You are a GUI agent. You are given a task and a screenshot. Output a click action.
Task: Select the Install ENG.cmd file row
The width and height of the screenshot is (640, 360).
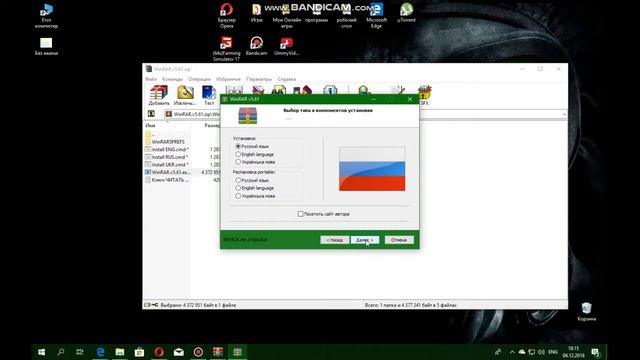click(x=167, y=149)
